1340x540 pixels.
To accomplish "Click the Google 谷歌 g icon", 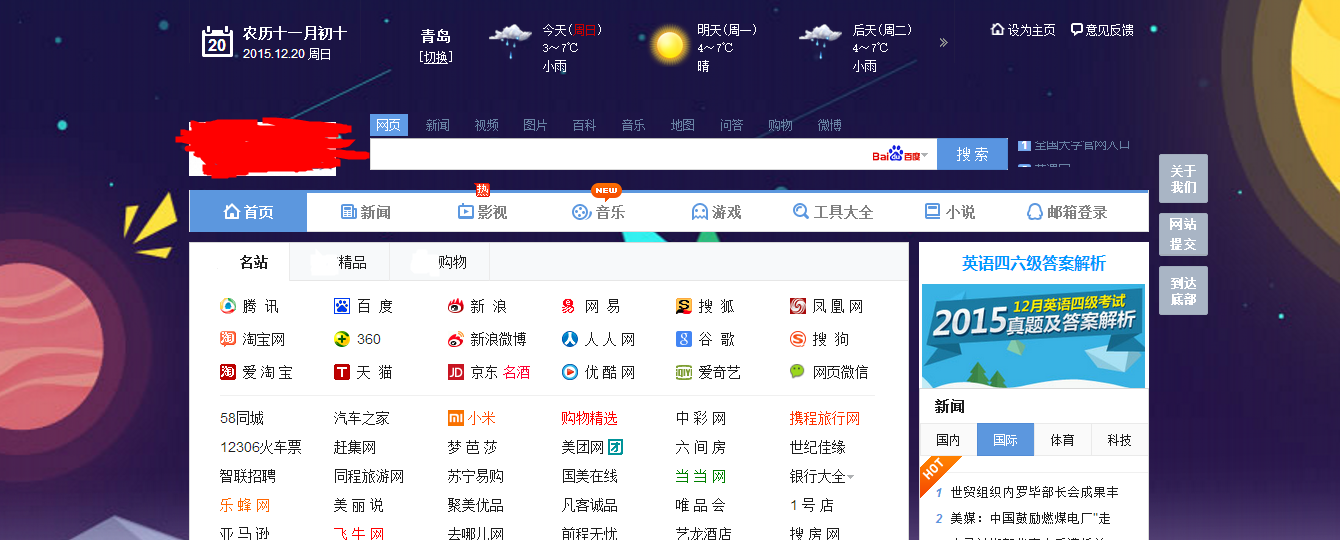I will click(684, 339).
